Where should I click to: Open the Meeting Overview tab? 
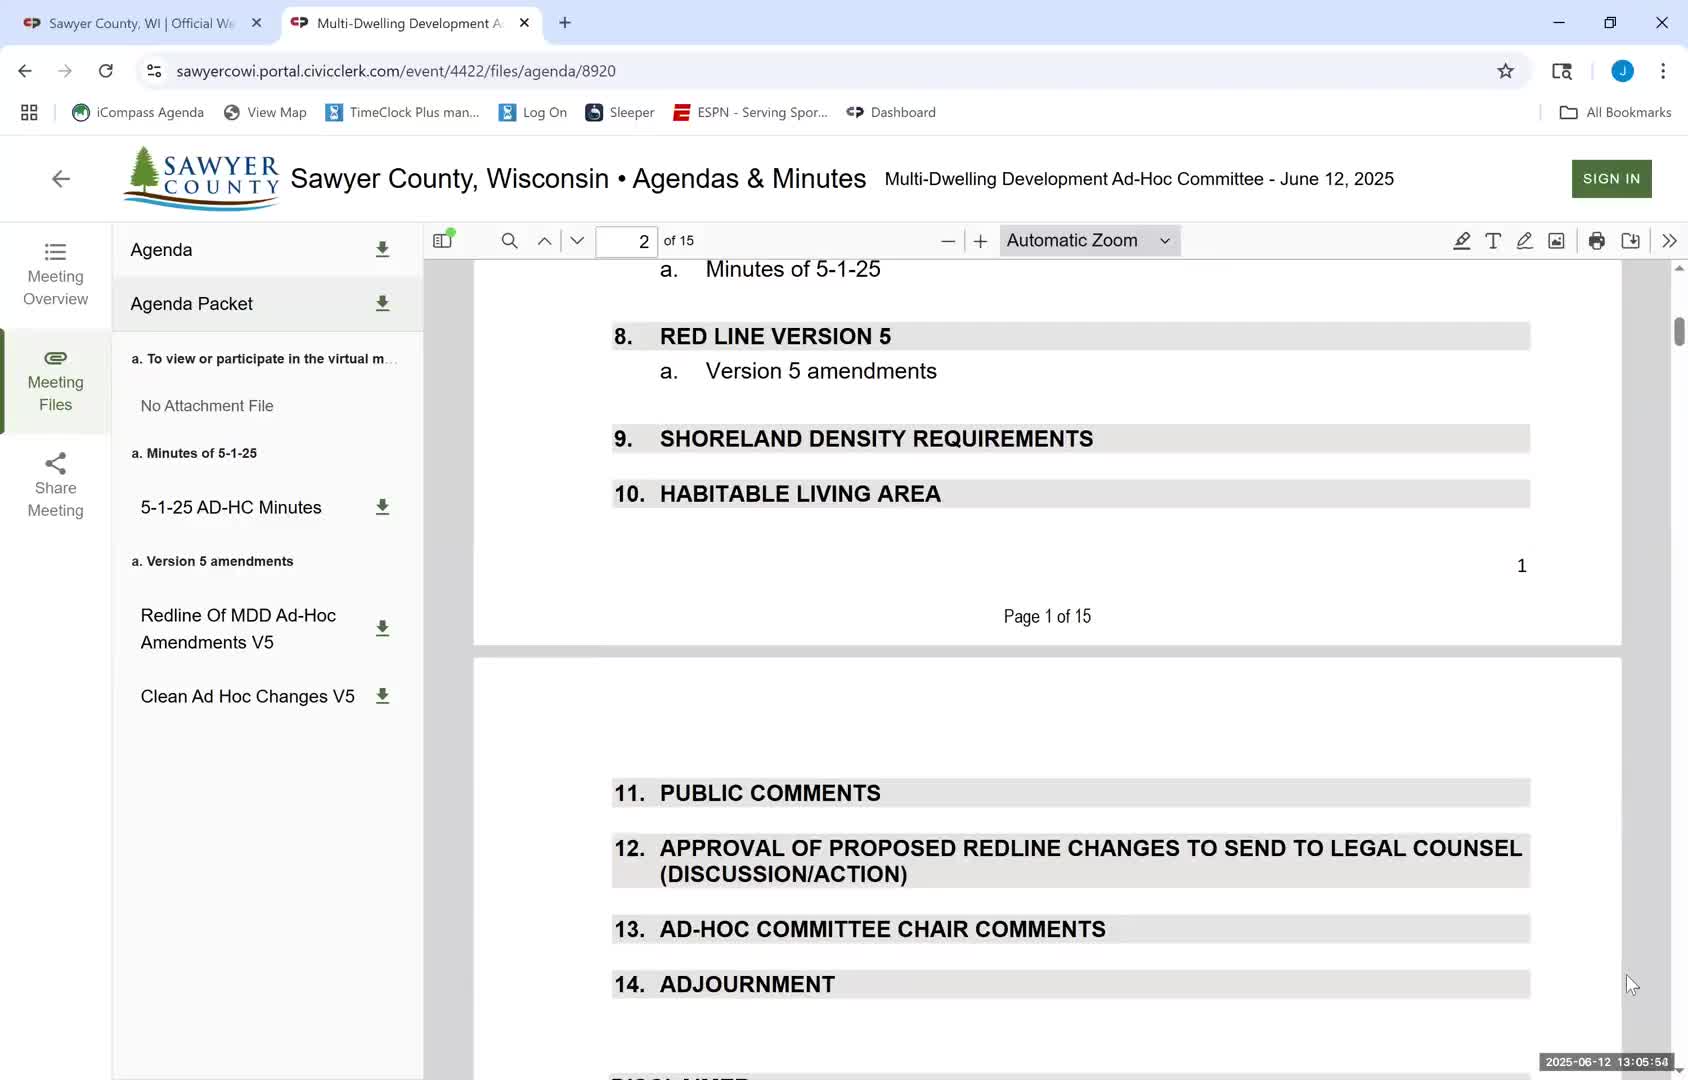56,274
